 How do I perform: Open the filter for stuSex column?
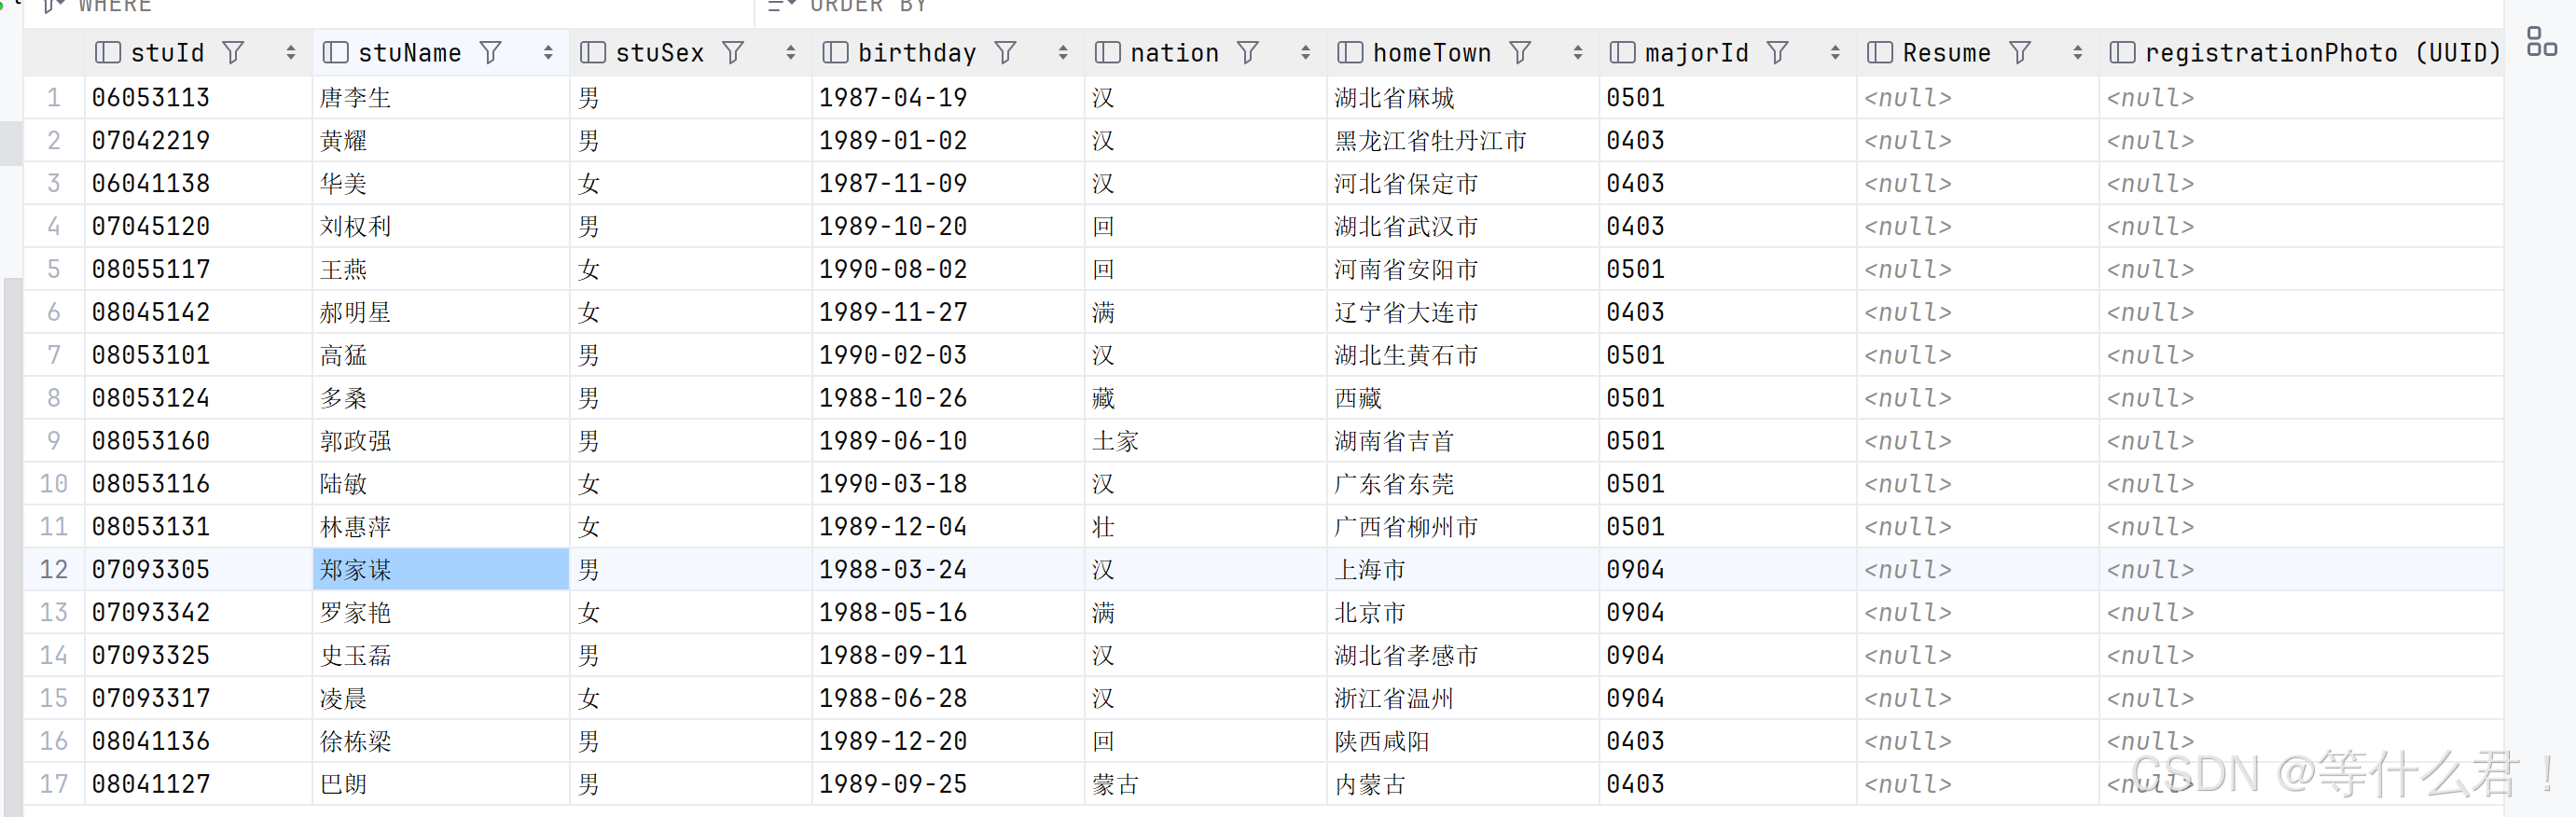(733, 52)
